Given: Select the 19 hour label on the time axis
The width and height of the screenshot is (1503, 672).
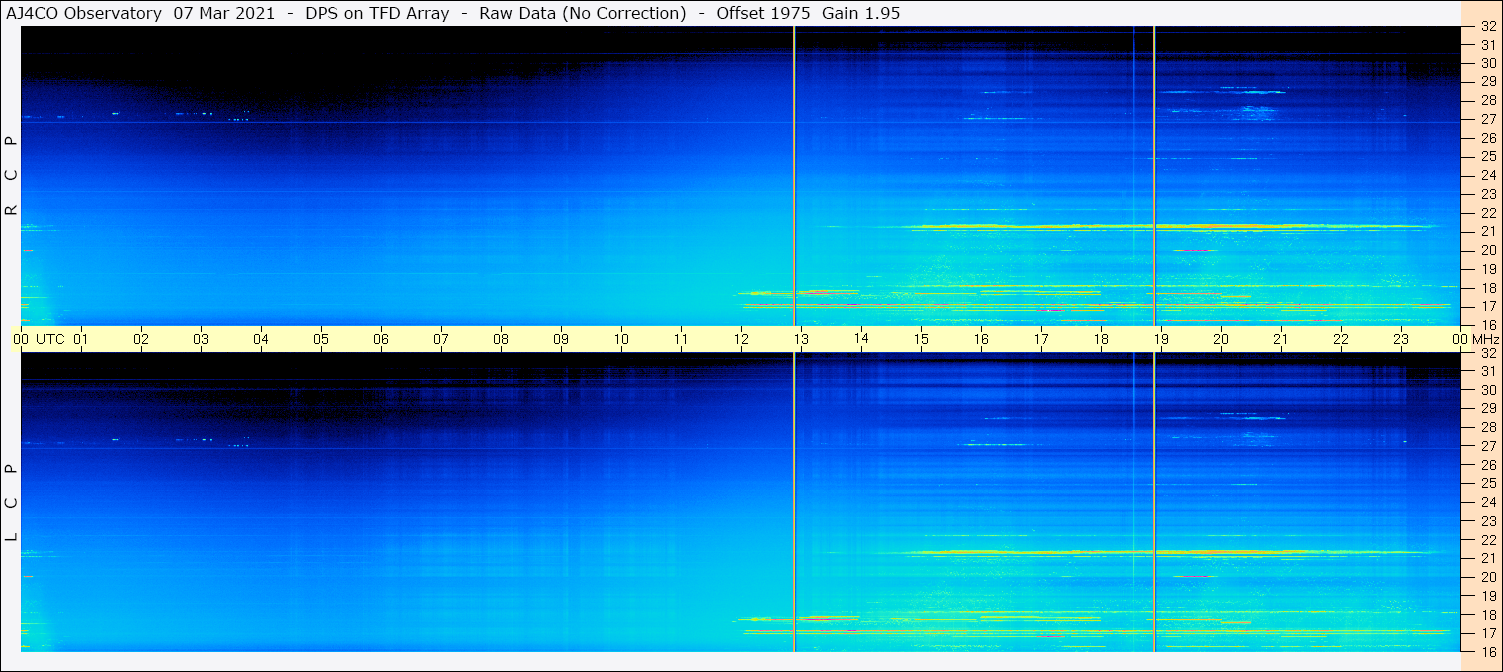Looking at the screenshot, I should [1161, 339].
